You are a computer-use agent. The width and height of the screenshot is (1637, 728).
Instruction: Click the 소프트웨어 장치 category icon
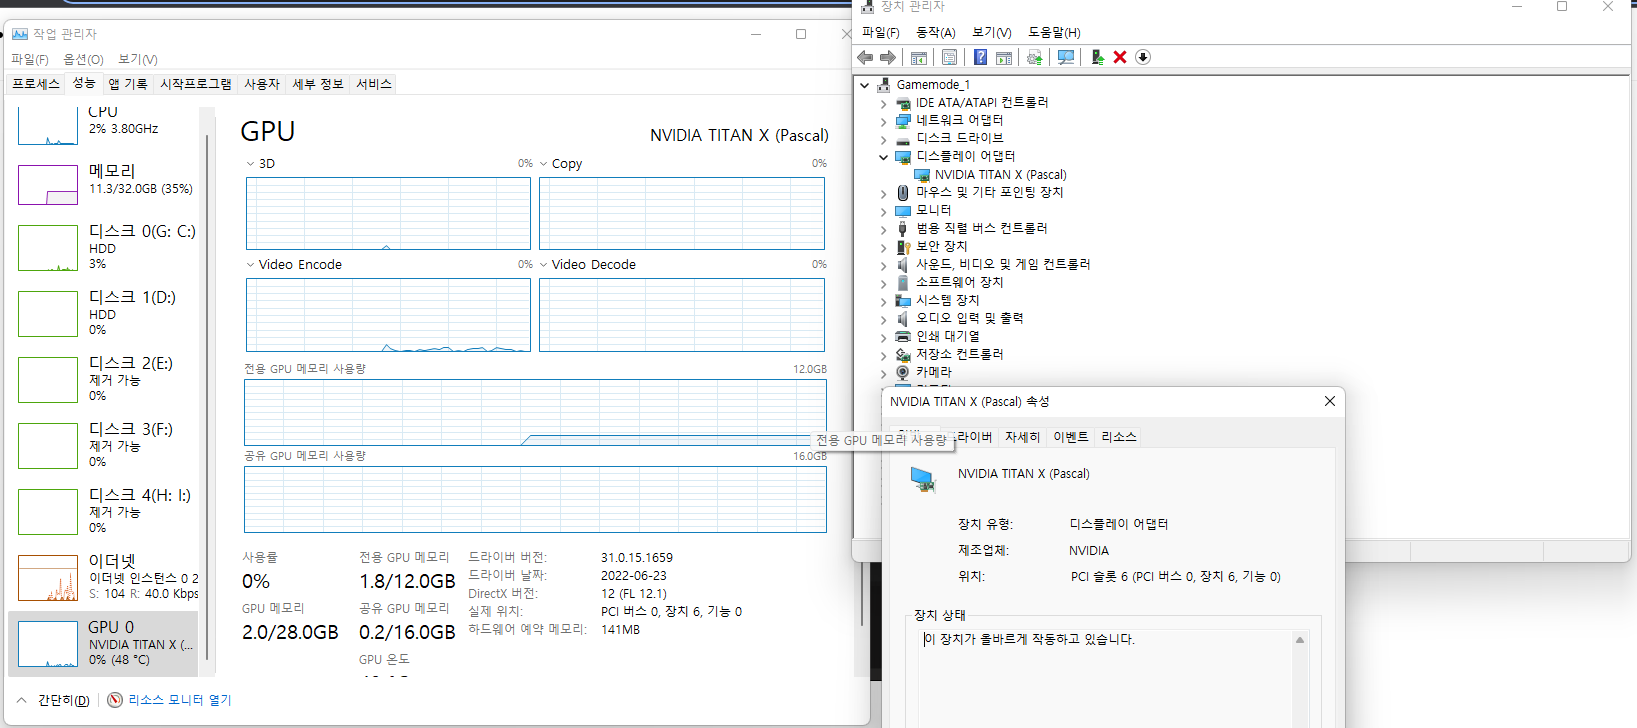(x=903, y=282)
